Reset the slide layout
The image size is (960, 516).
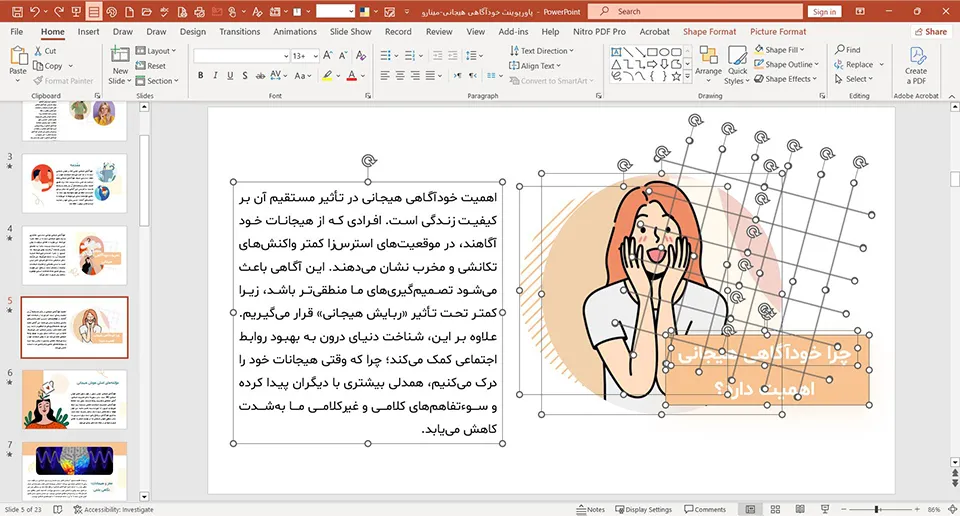point(151,65)
